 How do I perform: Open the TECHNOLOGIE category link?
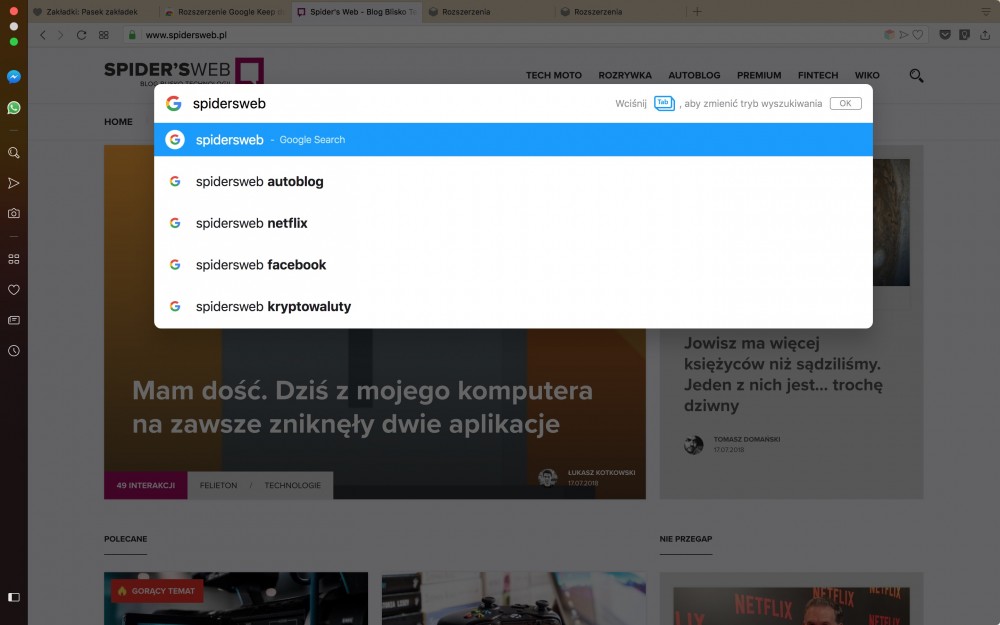[x=293, y=485]
